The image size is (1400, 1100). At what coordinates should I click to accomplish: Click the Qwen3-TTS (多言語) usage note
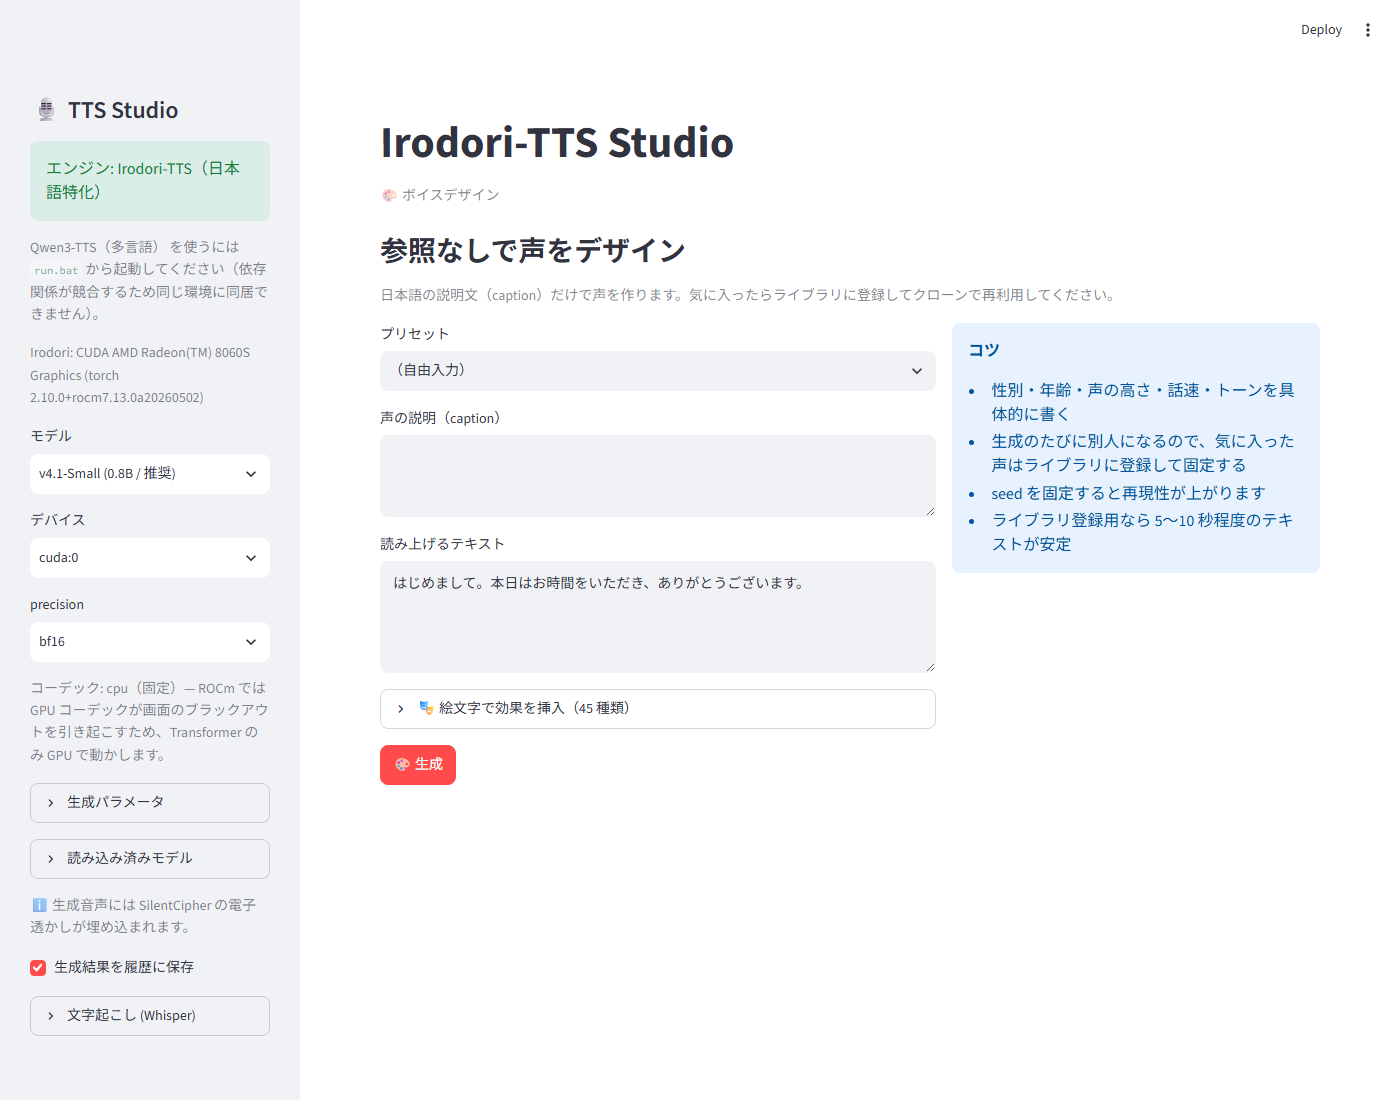149,280
